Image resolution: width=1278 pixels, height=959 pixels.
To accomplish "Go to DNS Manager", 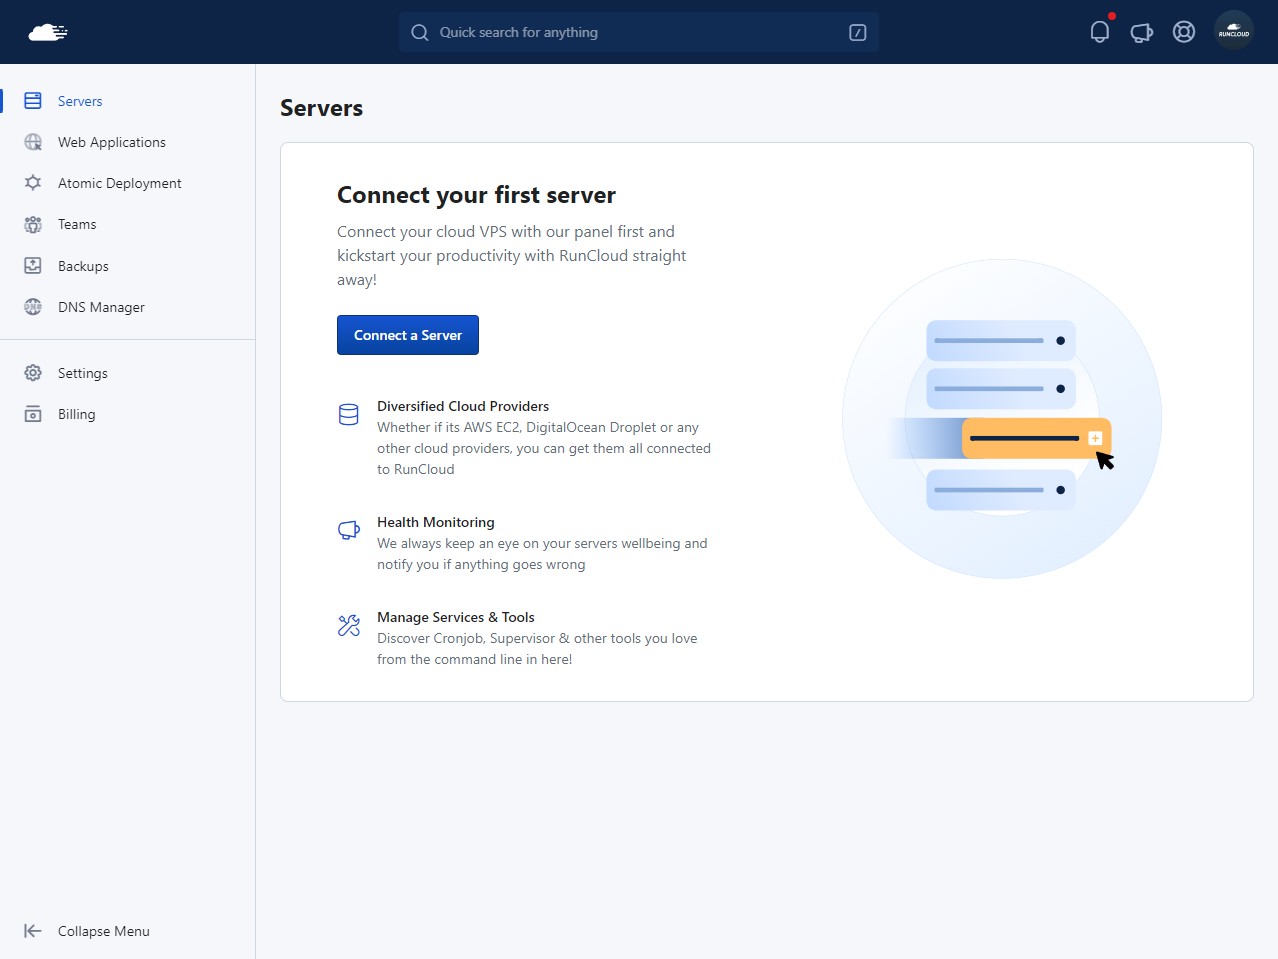I will click(x=101, y=307).
